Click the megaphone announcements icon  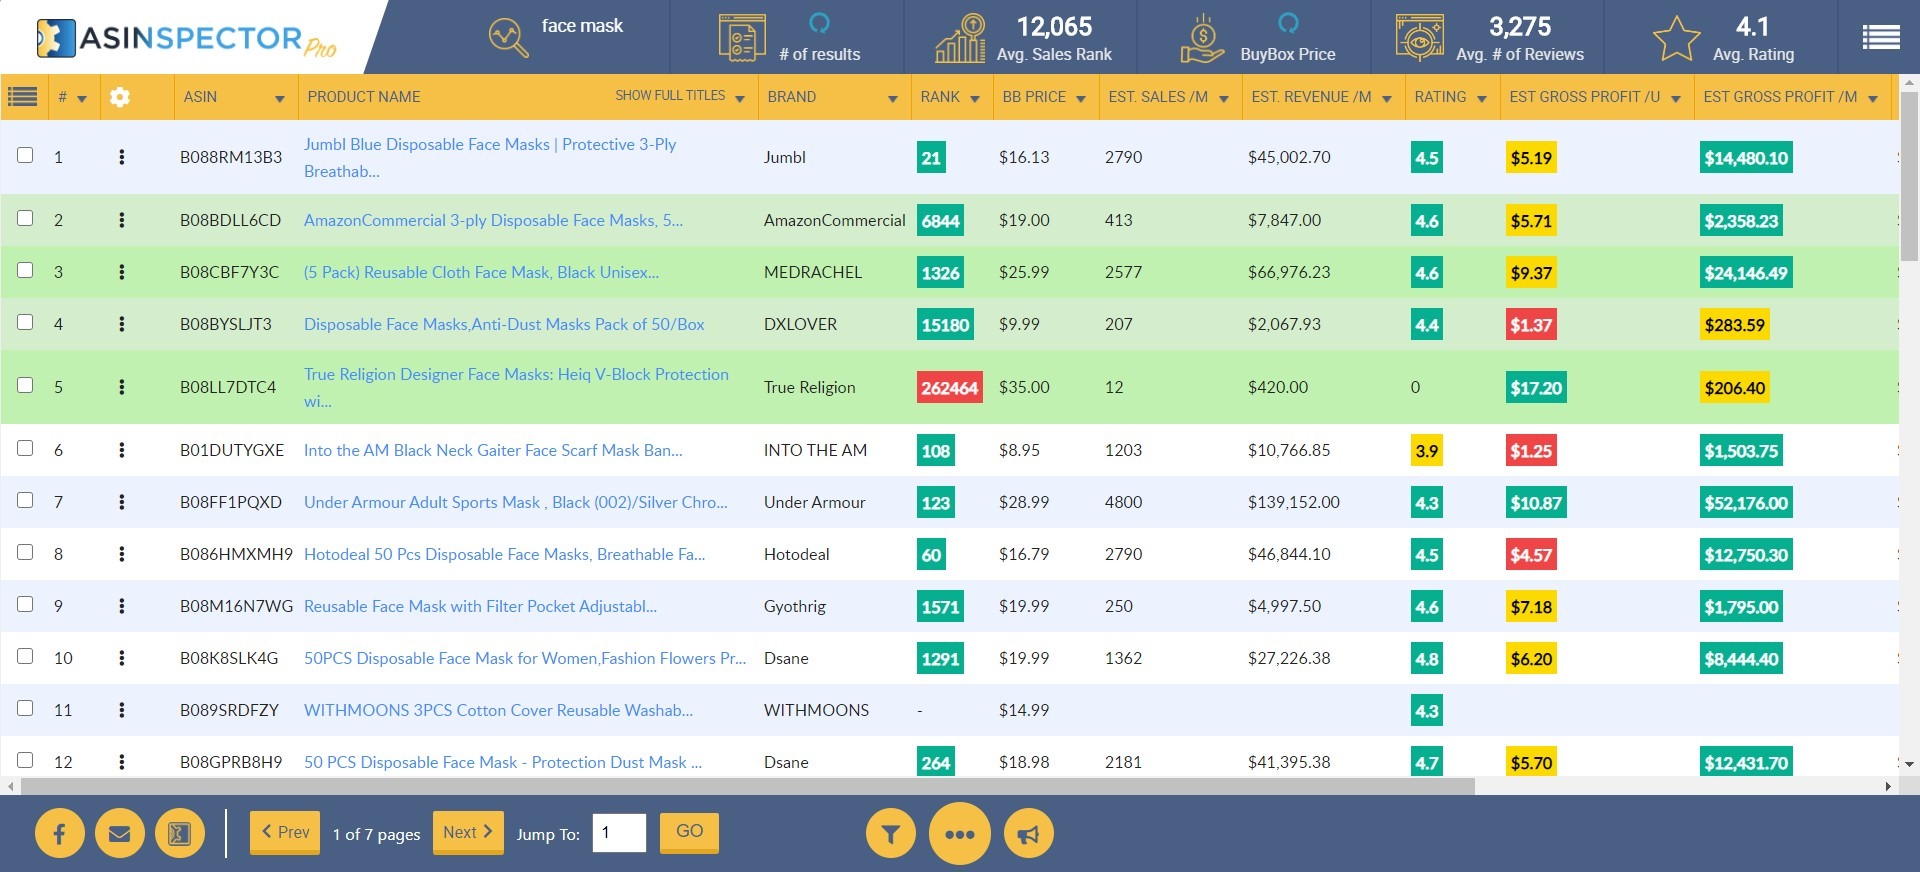tap(1029, 834)
